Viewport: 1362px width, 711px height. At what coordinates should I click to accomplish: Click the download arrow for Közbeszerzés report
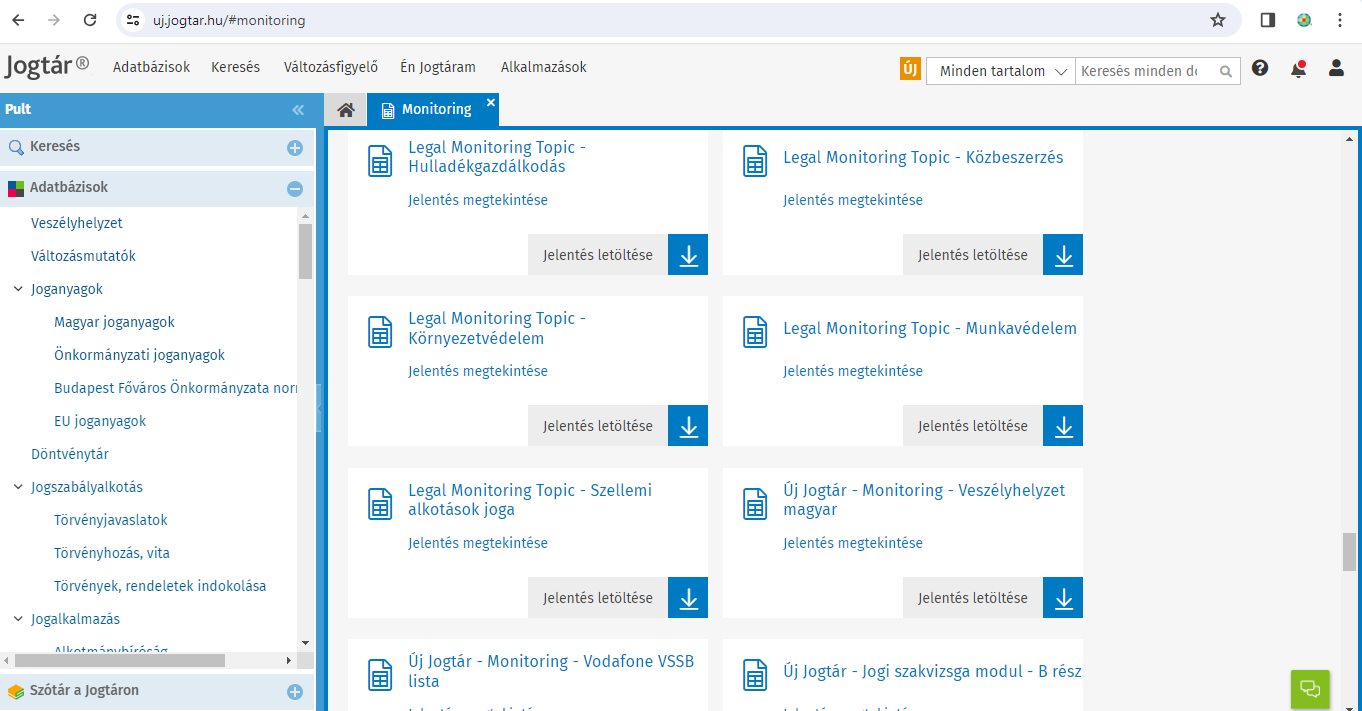click(1063, 255)
